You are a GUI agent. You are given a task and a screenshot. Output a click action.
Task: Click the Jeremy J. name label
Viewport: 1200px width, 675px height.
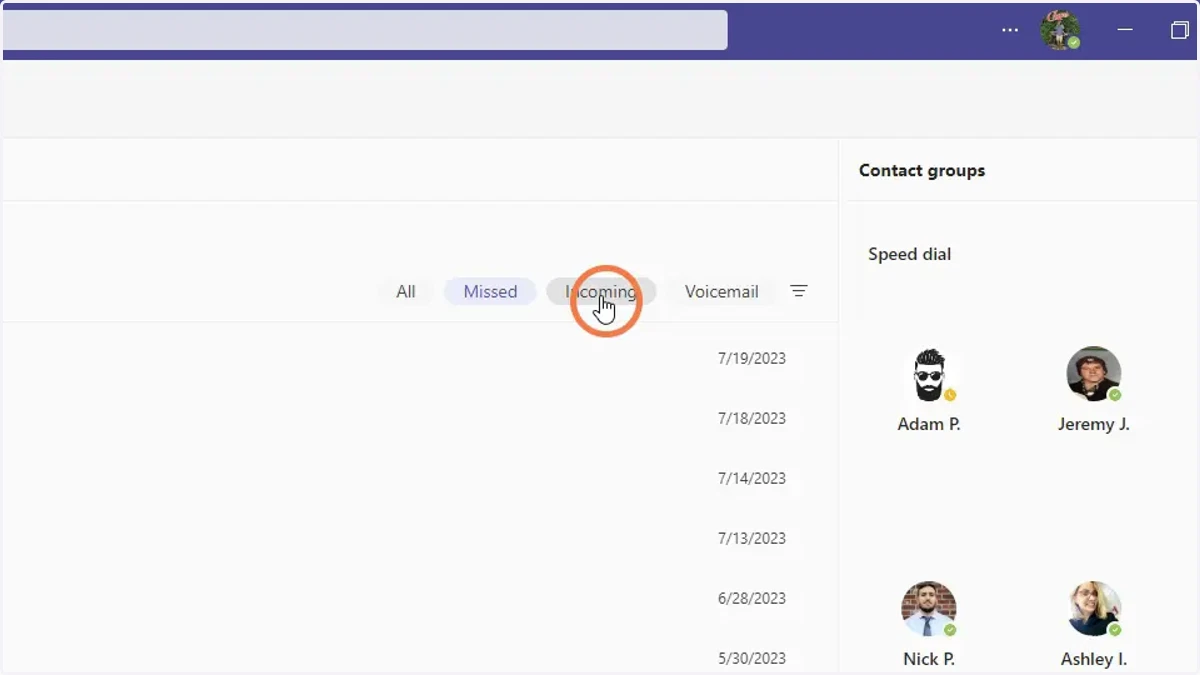[1094, 424]
